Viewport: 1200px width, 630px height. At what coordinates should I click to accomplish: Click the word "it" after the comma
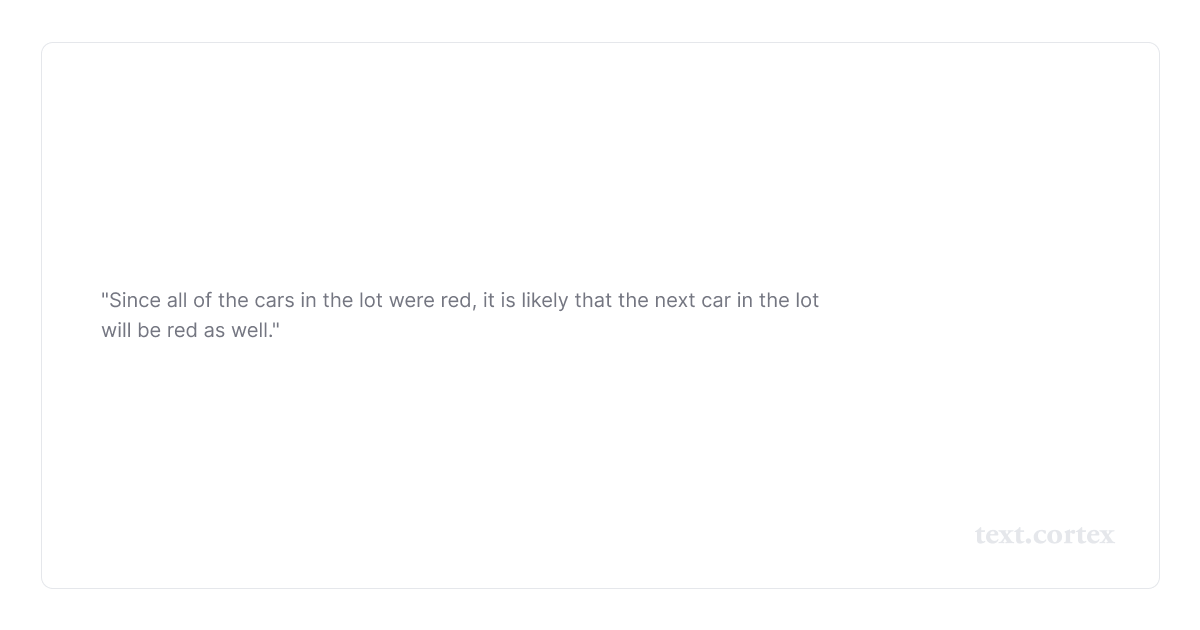489,301
